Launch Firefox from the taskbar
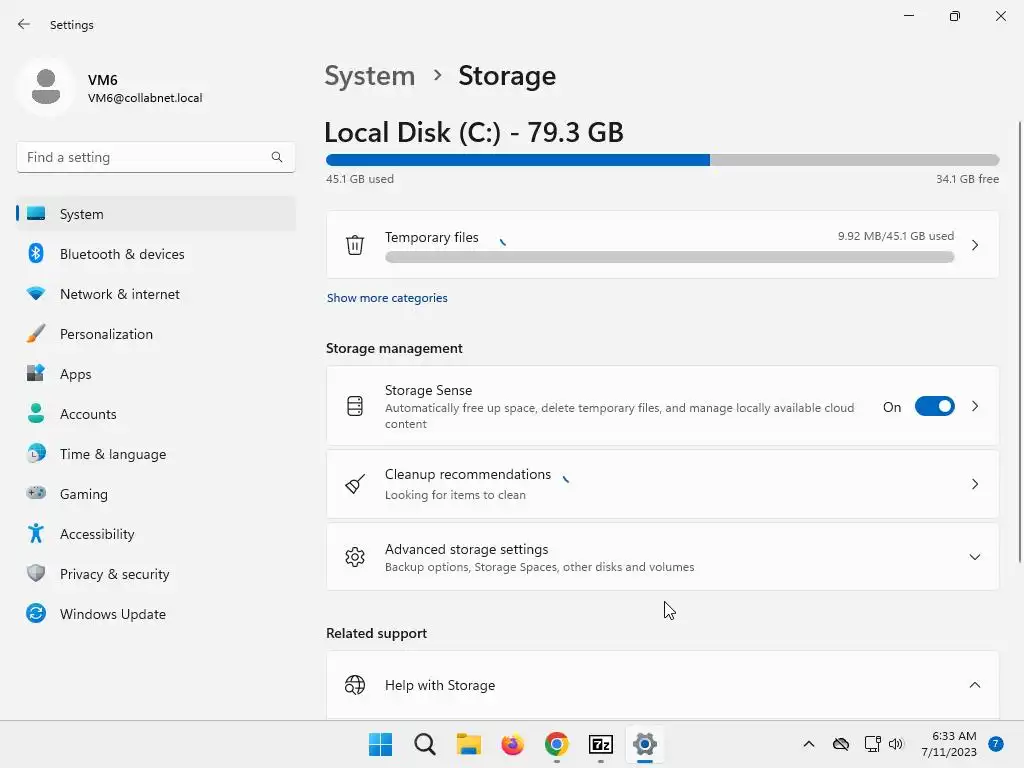 pyautogui.click(x=513, y=744)
